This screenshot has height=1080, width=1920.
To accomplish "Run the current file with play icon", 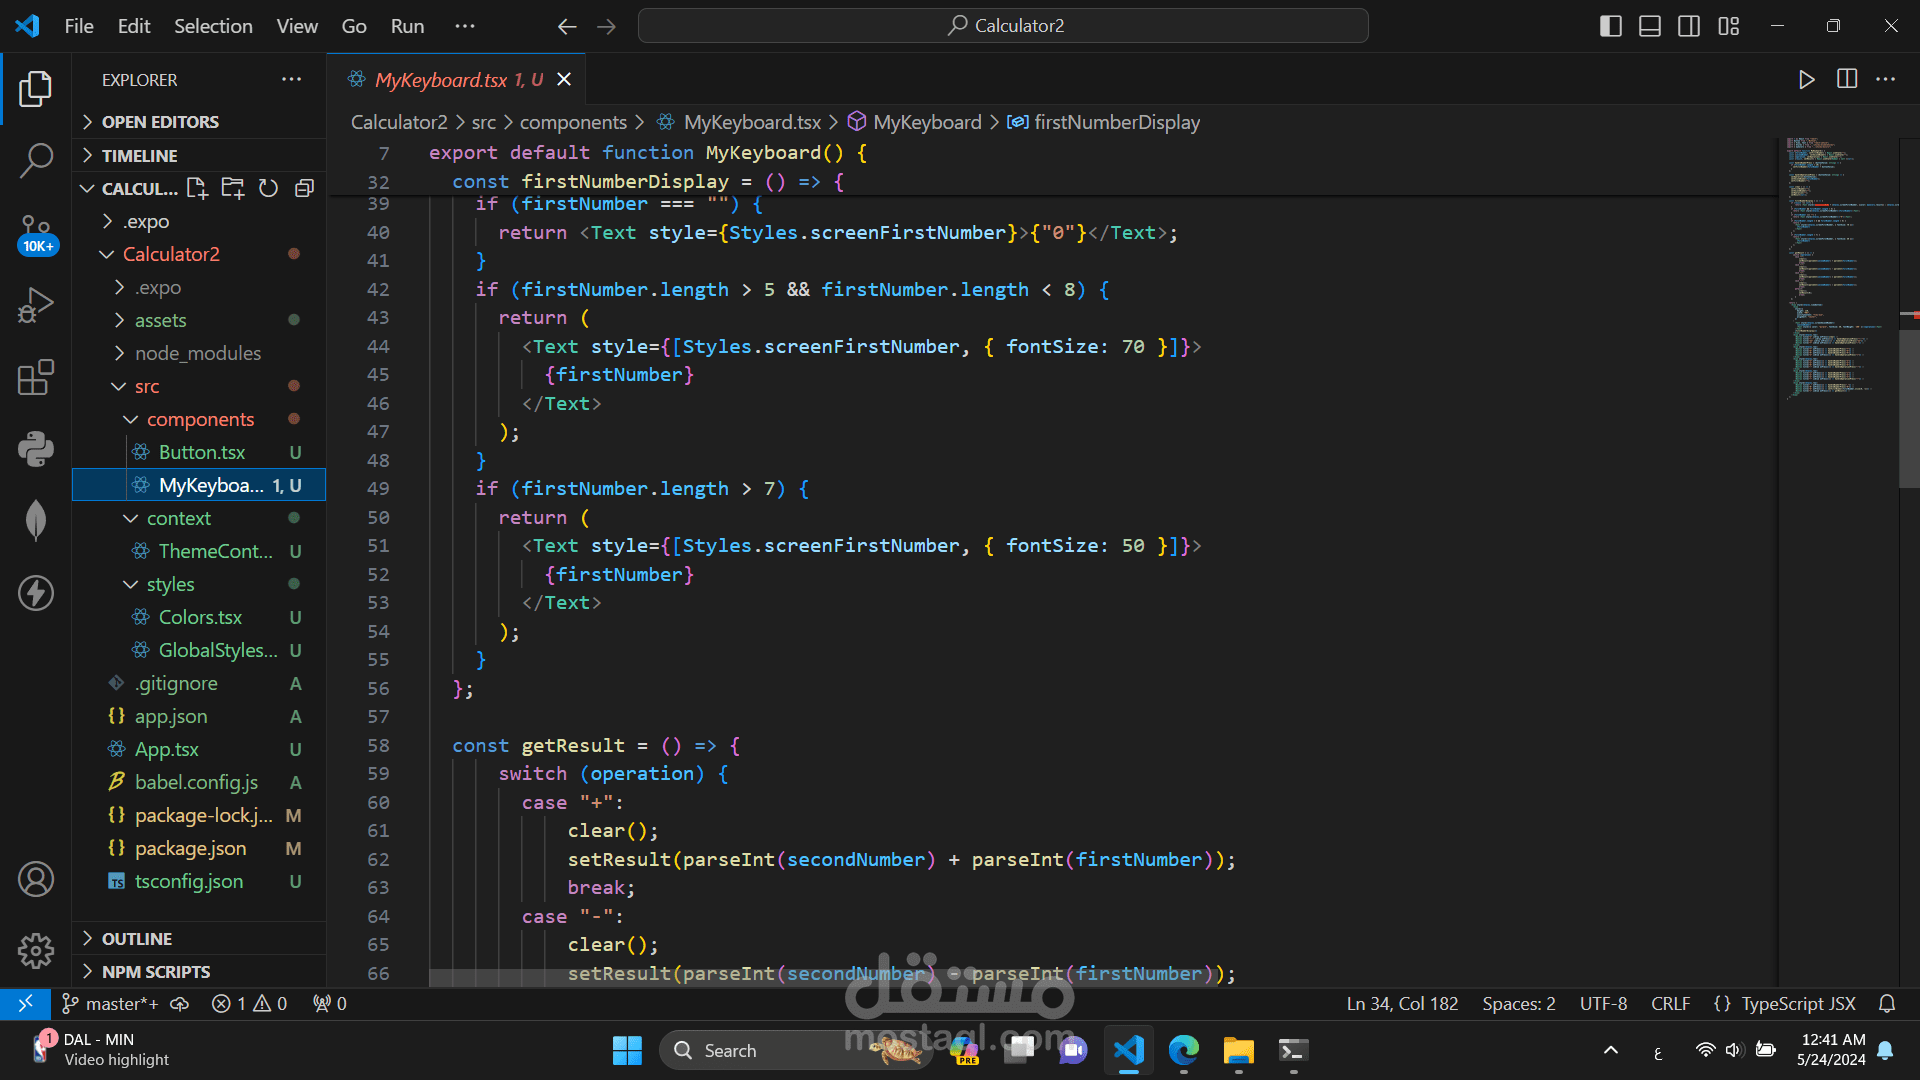I will coord(1806,79).
